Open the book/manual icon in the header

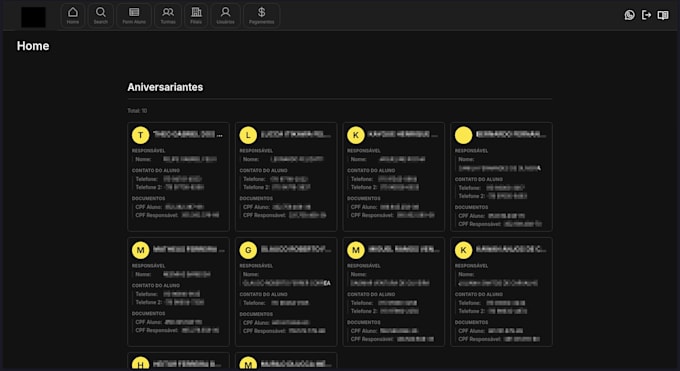[x=663, y=15]
